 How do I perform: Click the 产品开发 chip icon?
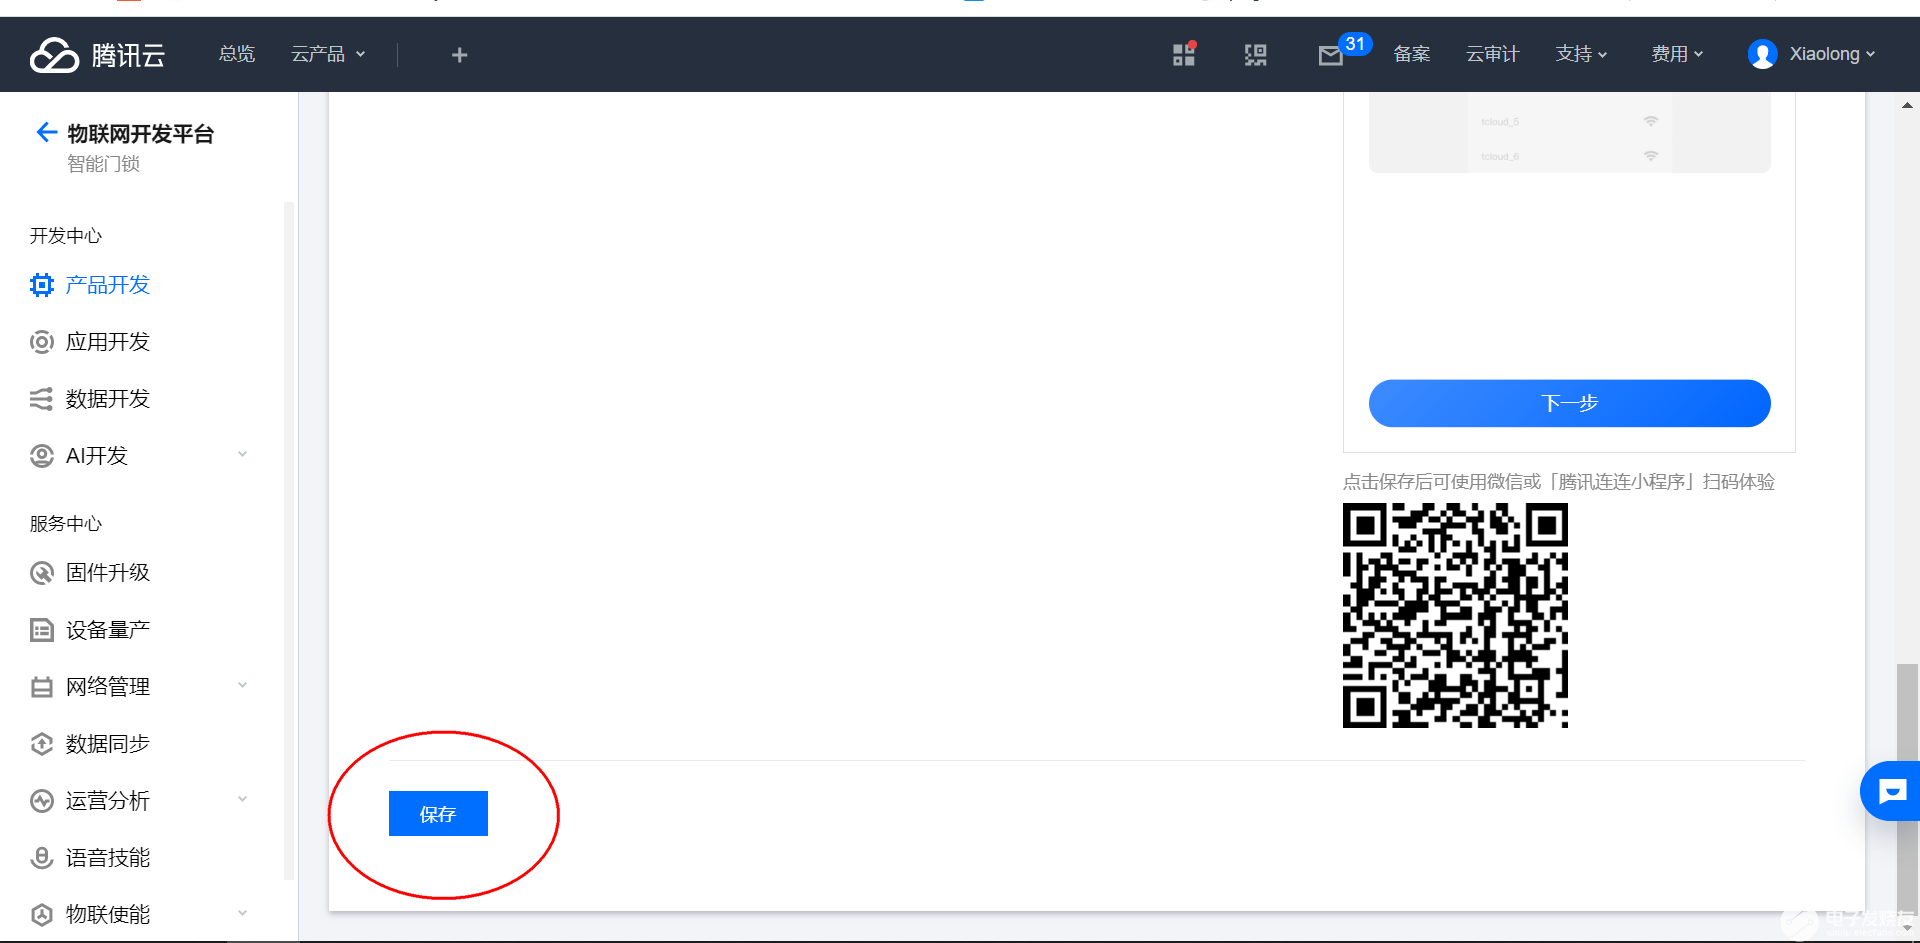click(x=41, y=285)
